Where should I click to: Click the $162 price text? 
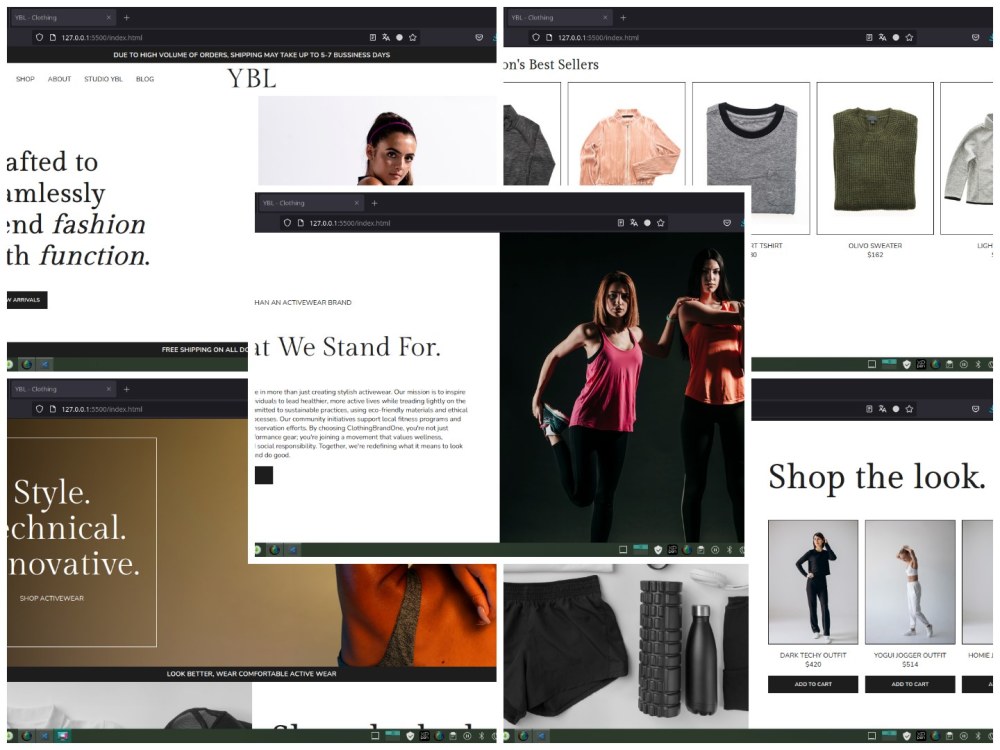tap(875, 254)
